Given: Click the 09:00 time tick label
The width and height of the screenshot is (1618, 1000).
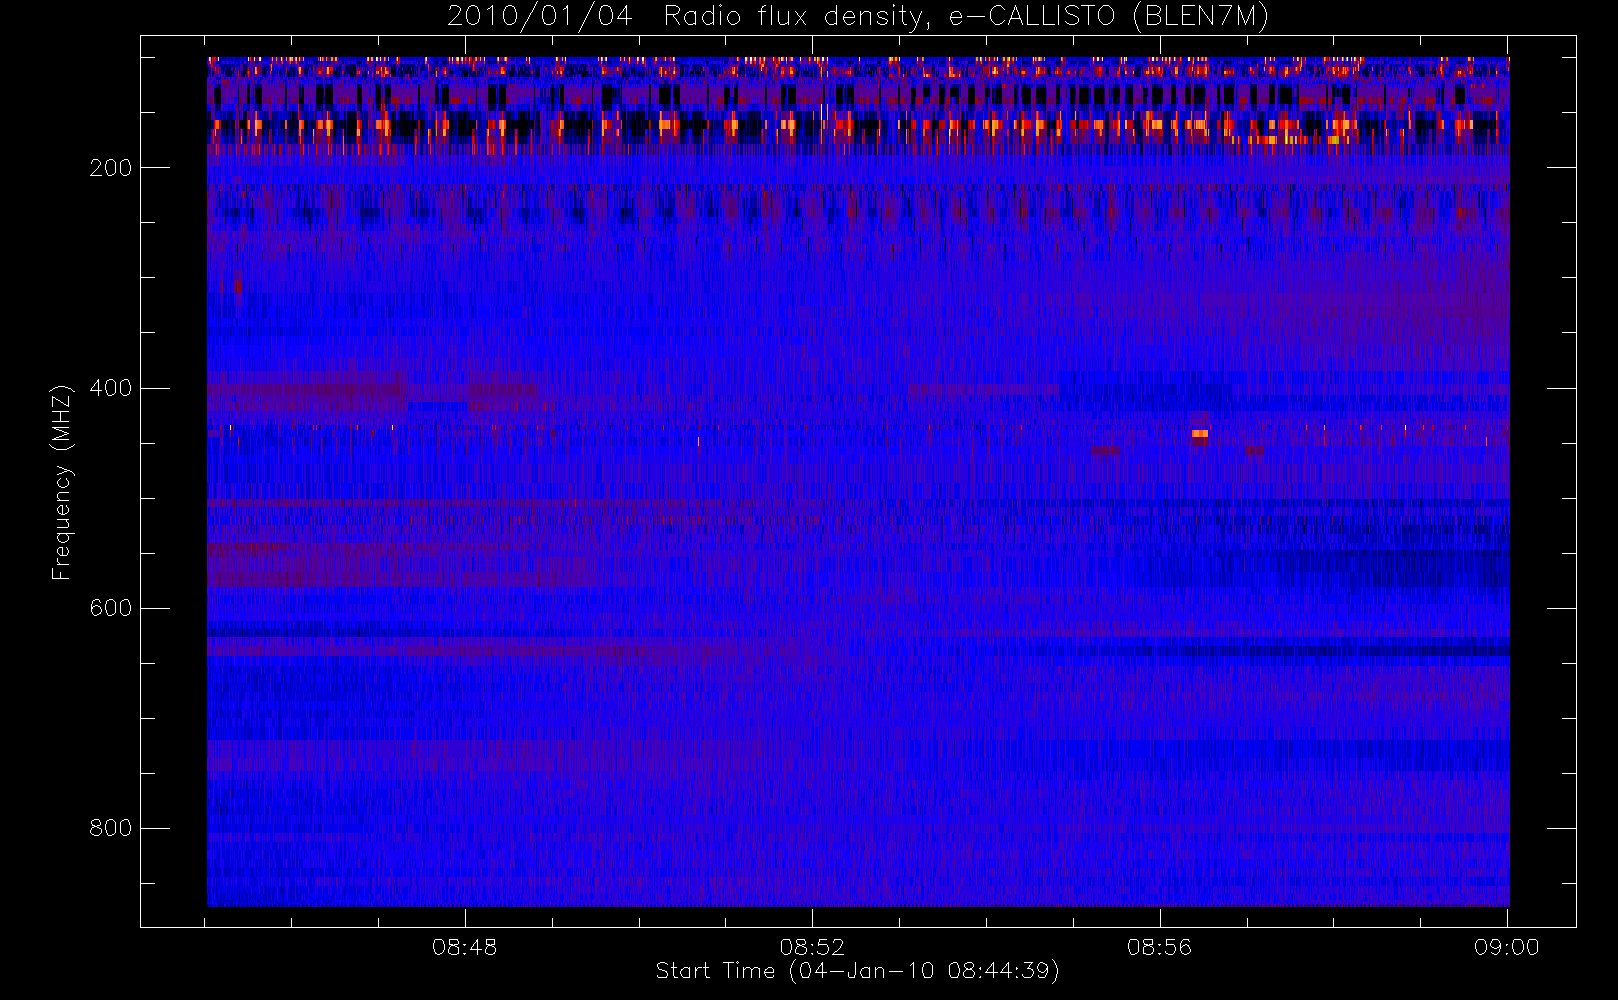Looking at the screenshot, I should coord(1506,947).
